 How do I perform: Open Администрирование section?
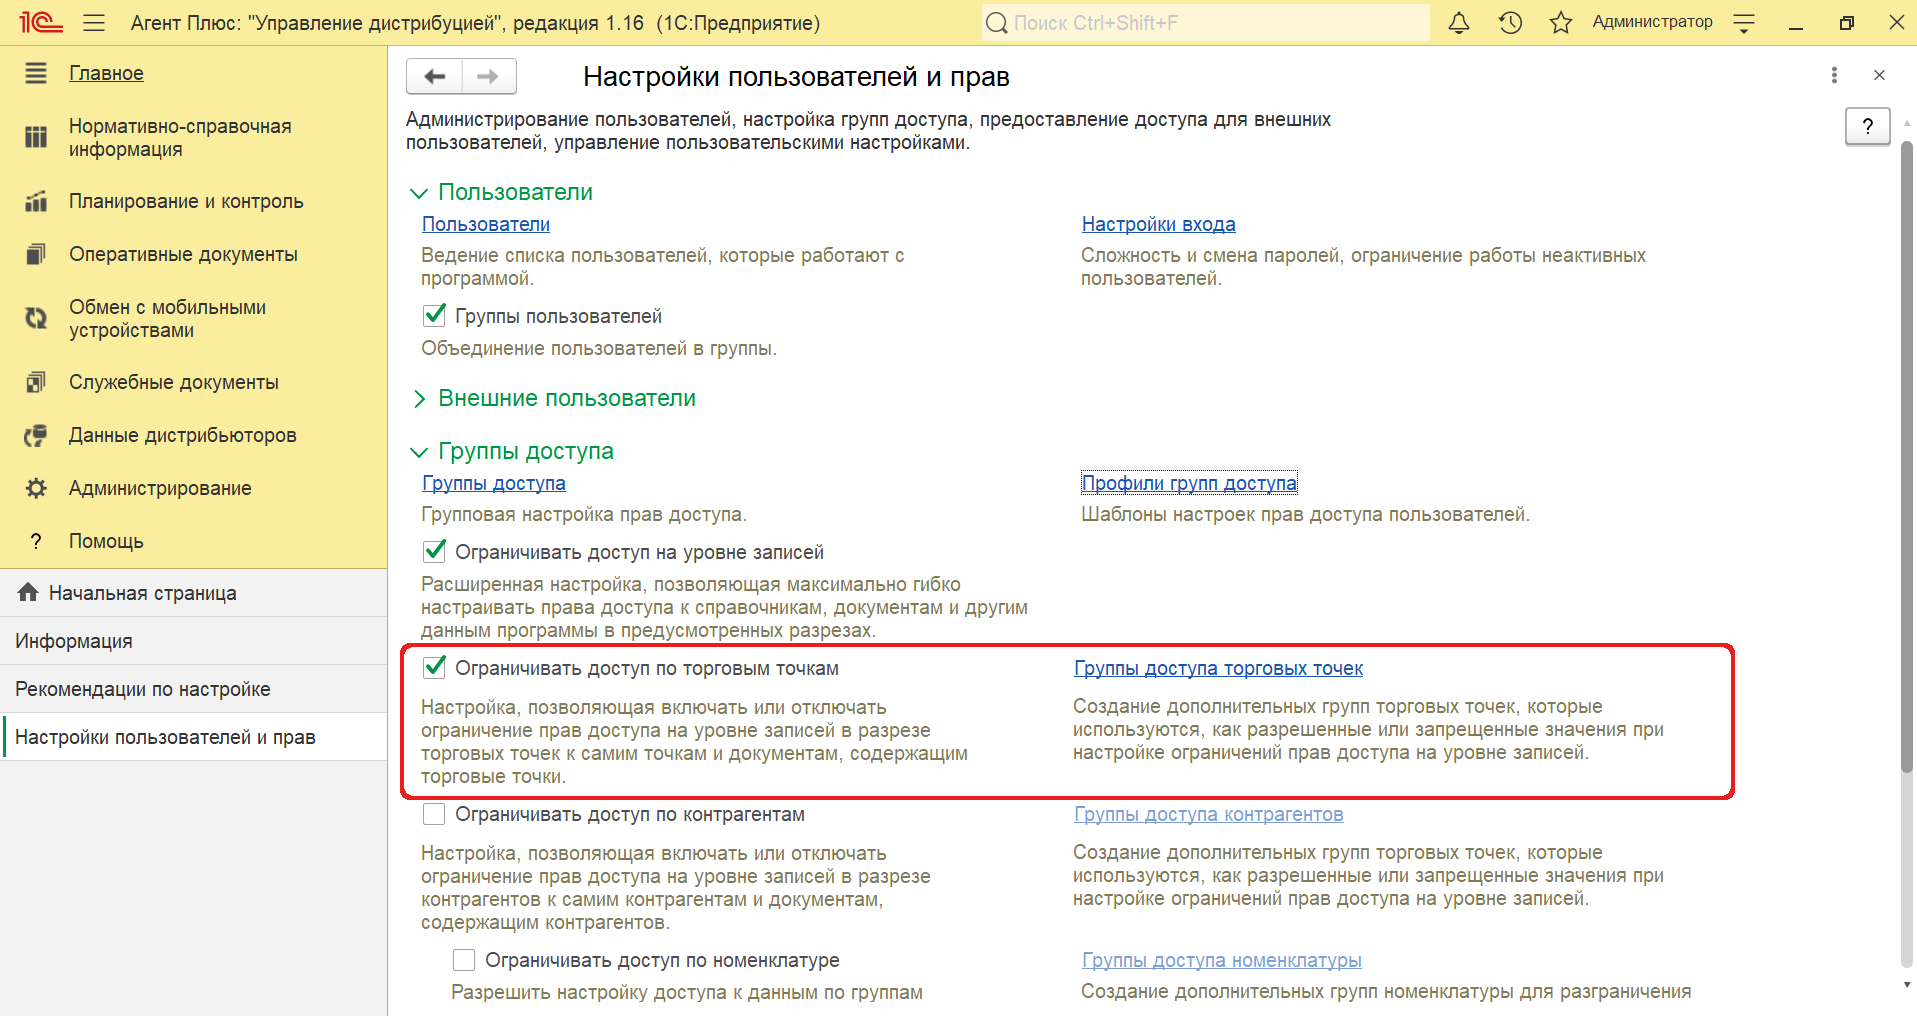160,488
